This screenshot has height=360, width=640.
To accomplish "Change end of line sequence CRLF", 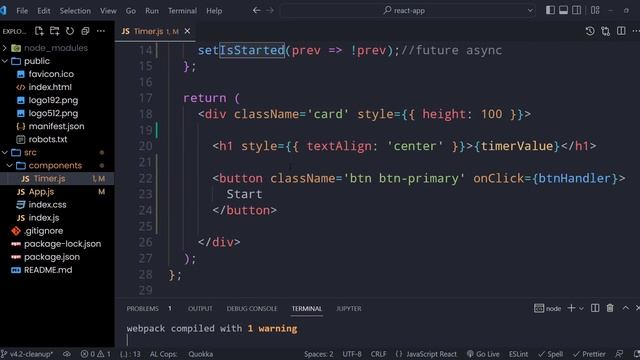I will click(378, 354).
